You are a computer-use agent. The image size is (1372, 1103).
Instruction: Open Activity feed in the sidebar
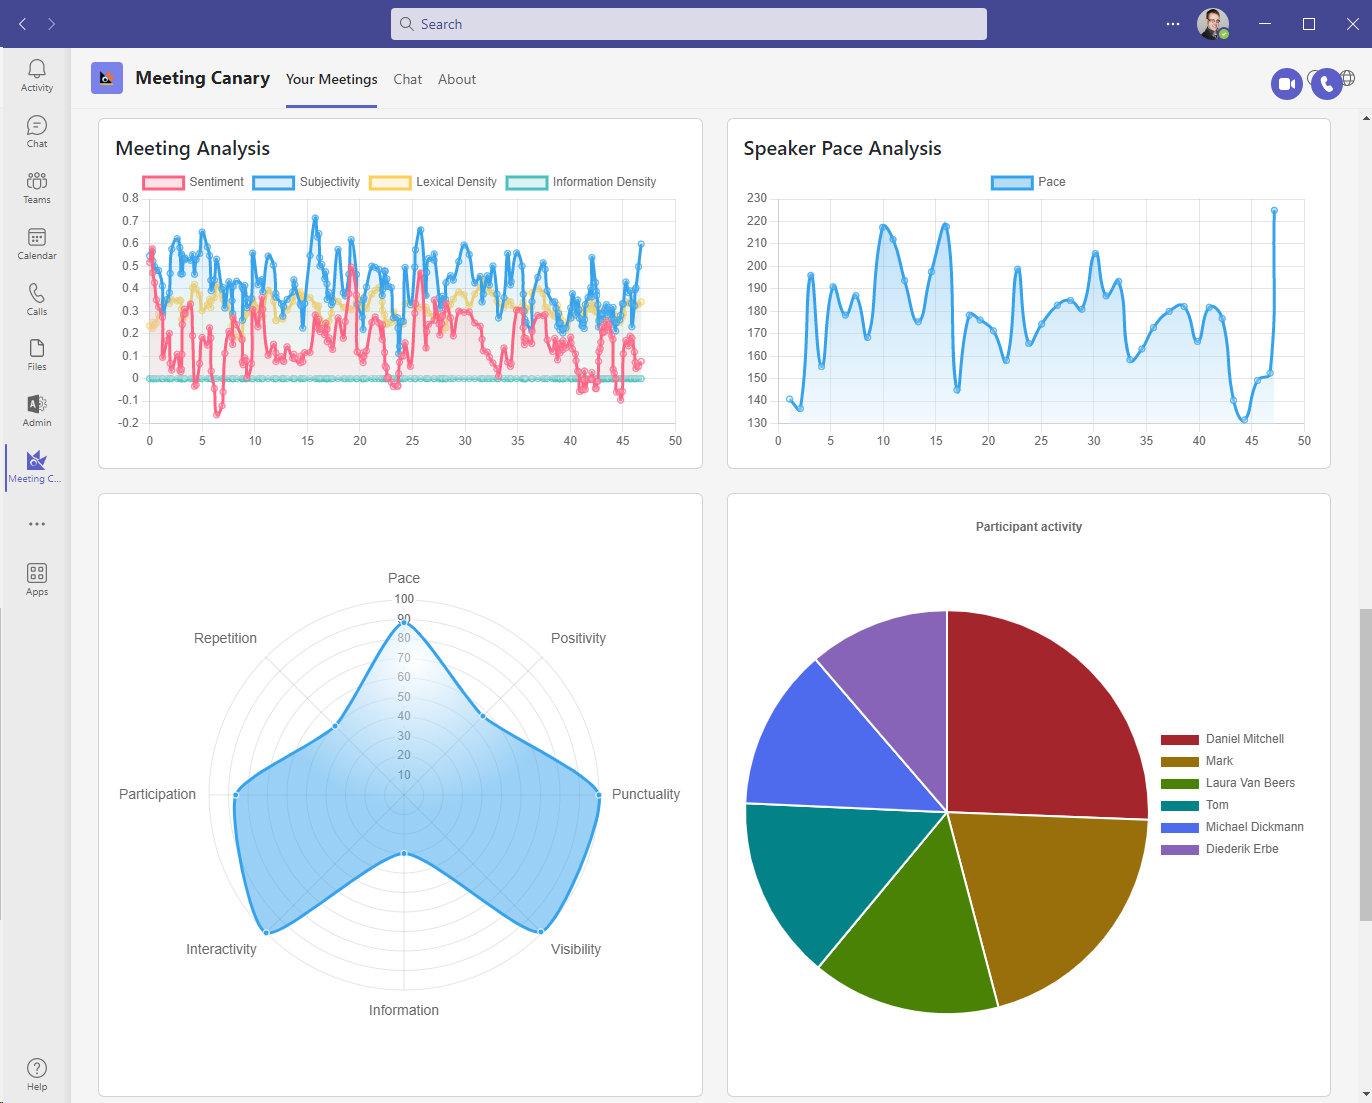(x=37, y=75)
